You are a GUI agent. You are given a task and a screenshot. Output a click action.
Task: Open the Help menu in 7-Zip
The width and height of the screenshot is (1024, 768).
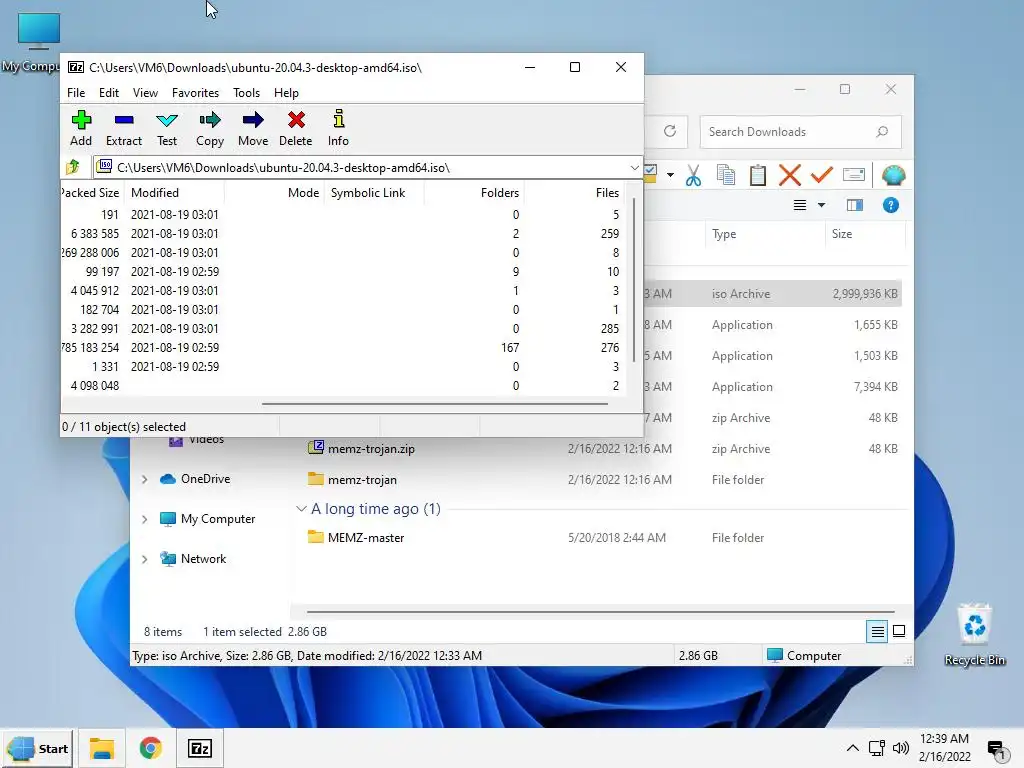point(286,93)
